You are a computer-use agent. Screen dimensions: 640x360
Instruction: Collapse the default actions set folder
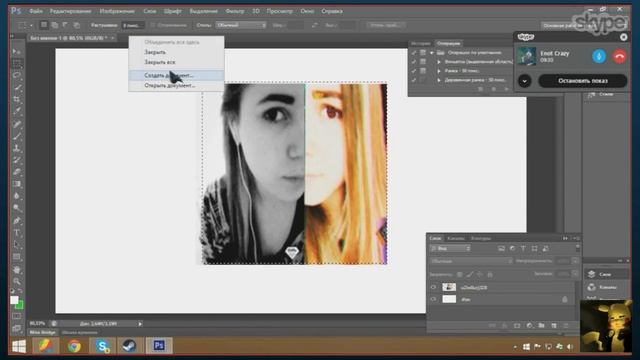click(431, 53)
